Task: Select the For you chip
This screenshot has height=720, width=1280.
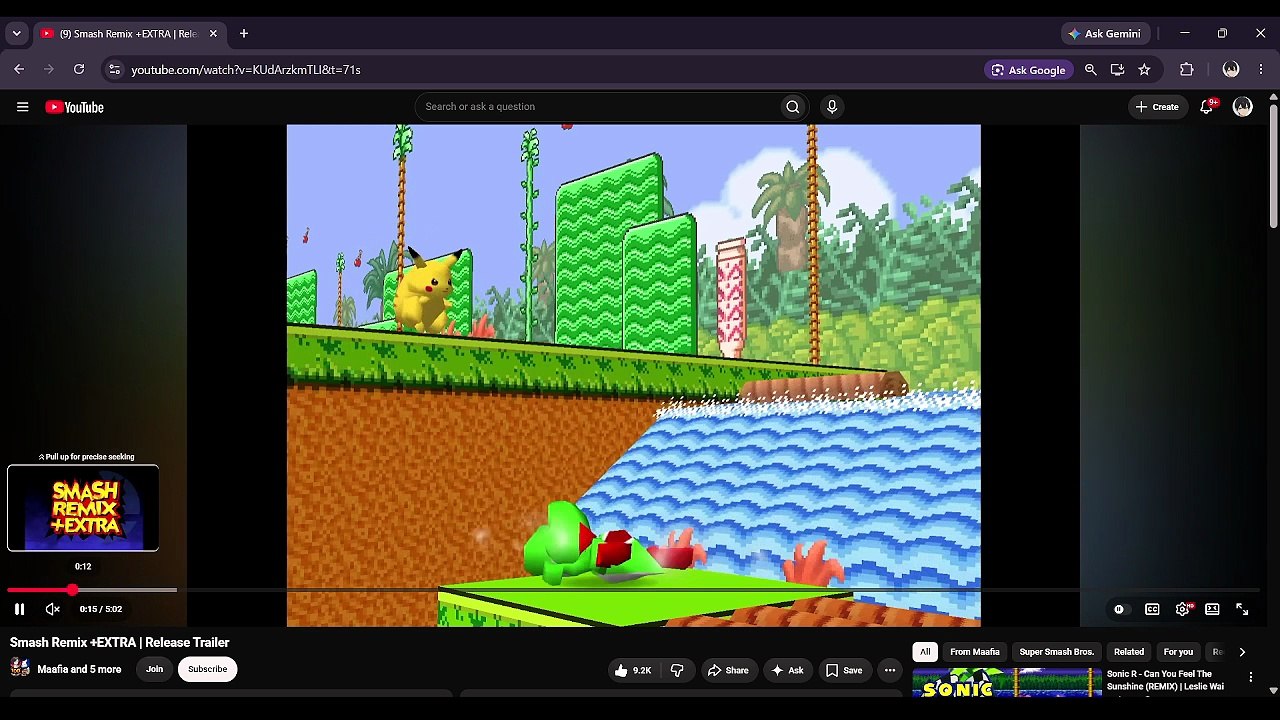Action: click(1178, 652)
